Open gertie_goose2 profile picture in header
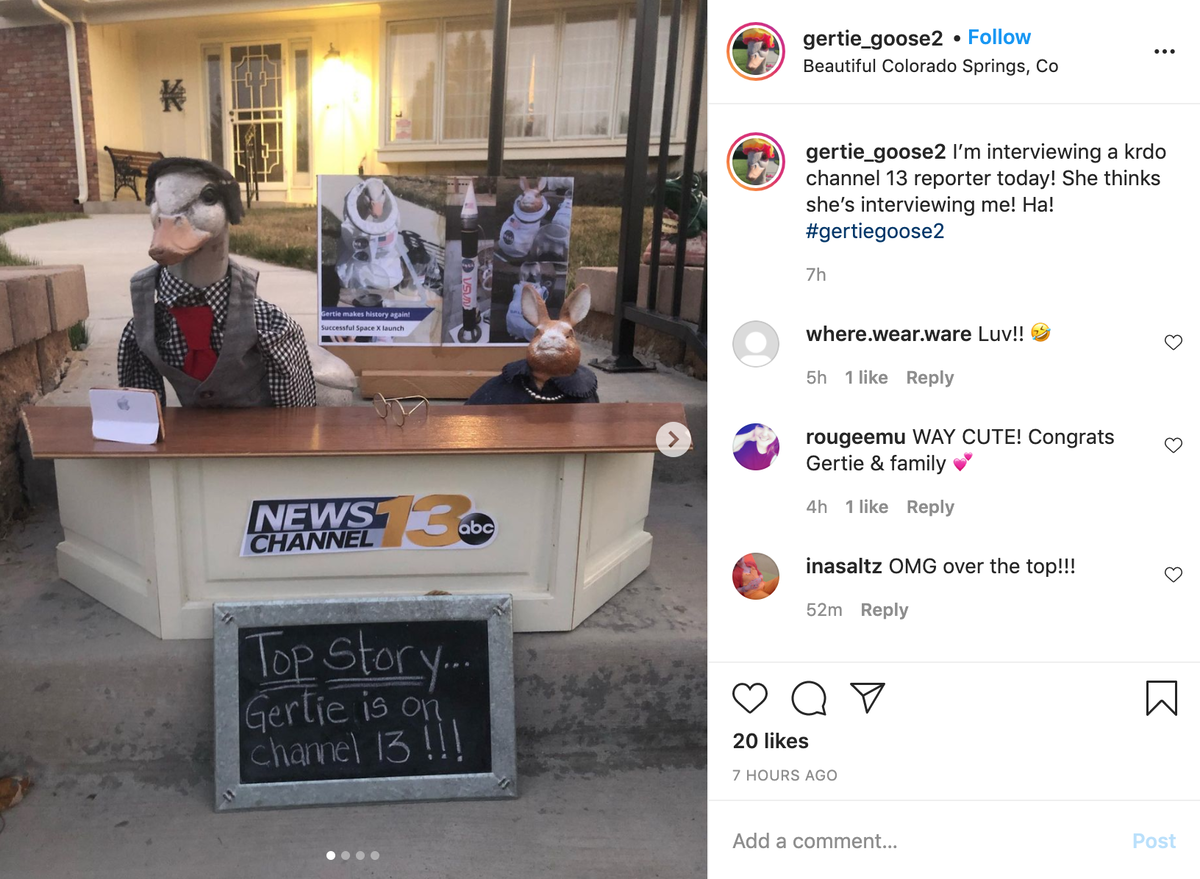 click(x=756, y=52)
